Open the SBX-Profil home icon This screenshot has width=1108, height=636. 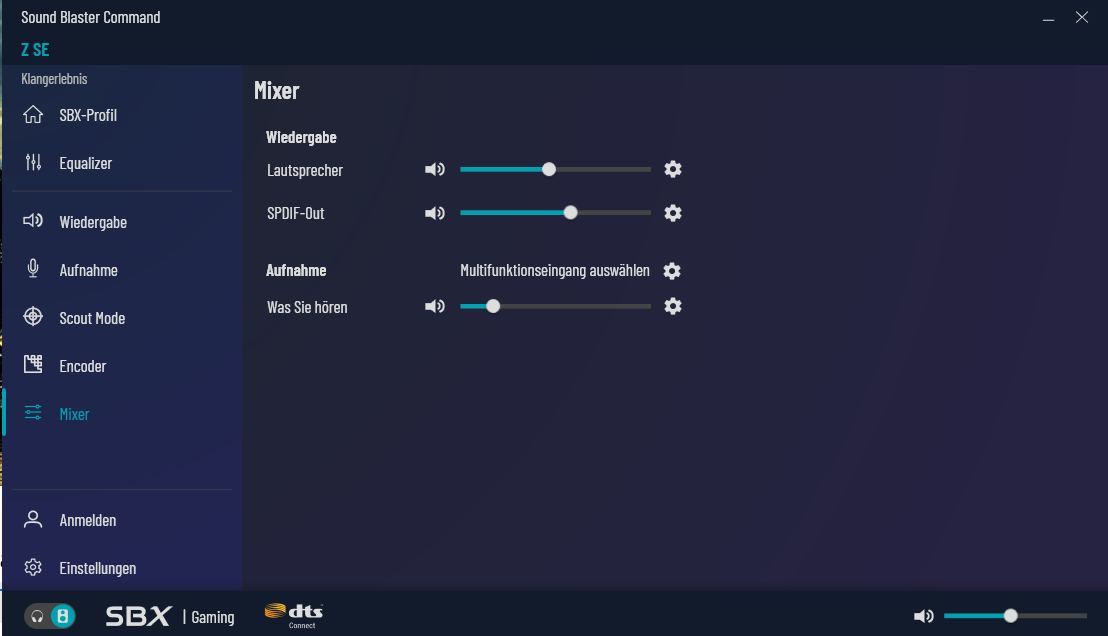click(33, 114)
